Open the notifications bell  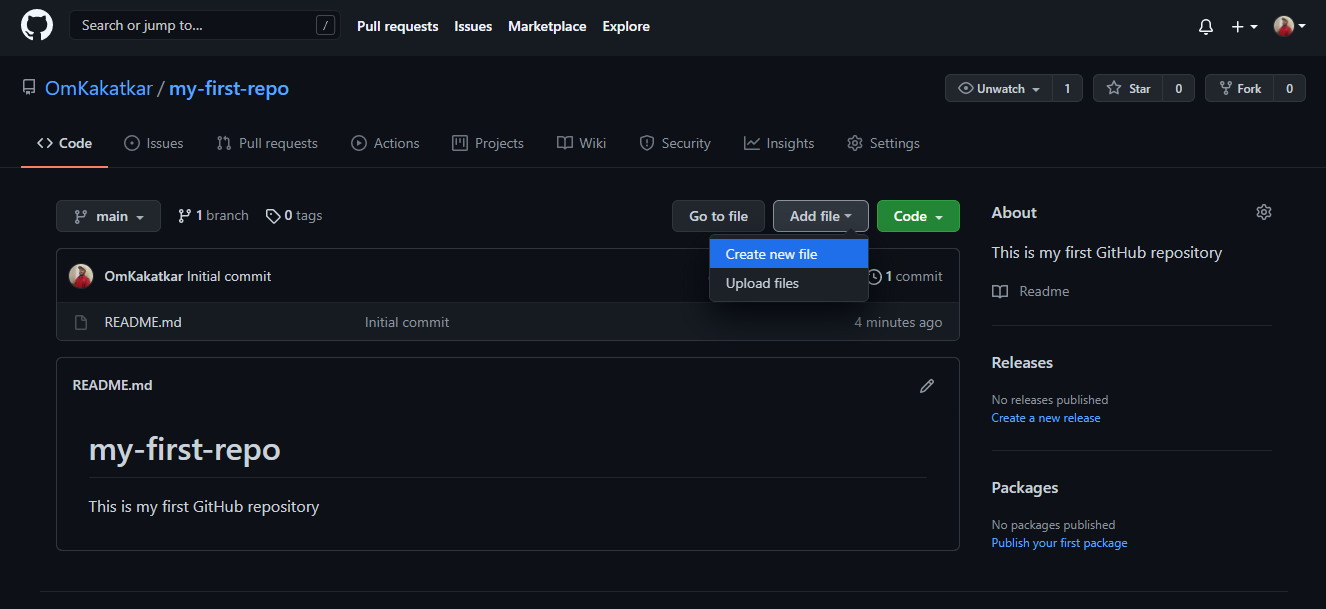pyautogui.click(x=1205, y=27)
